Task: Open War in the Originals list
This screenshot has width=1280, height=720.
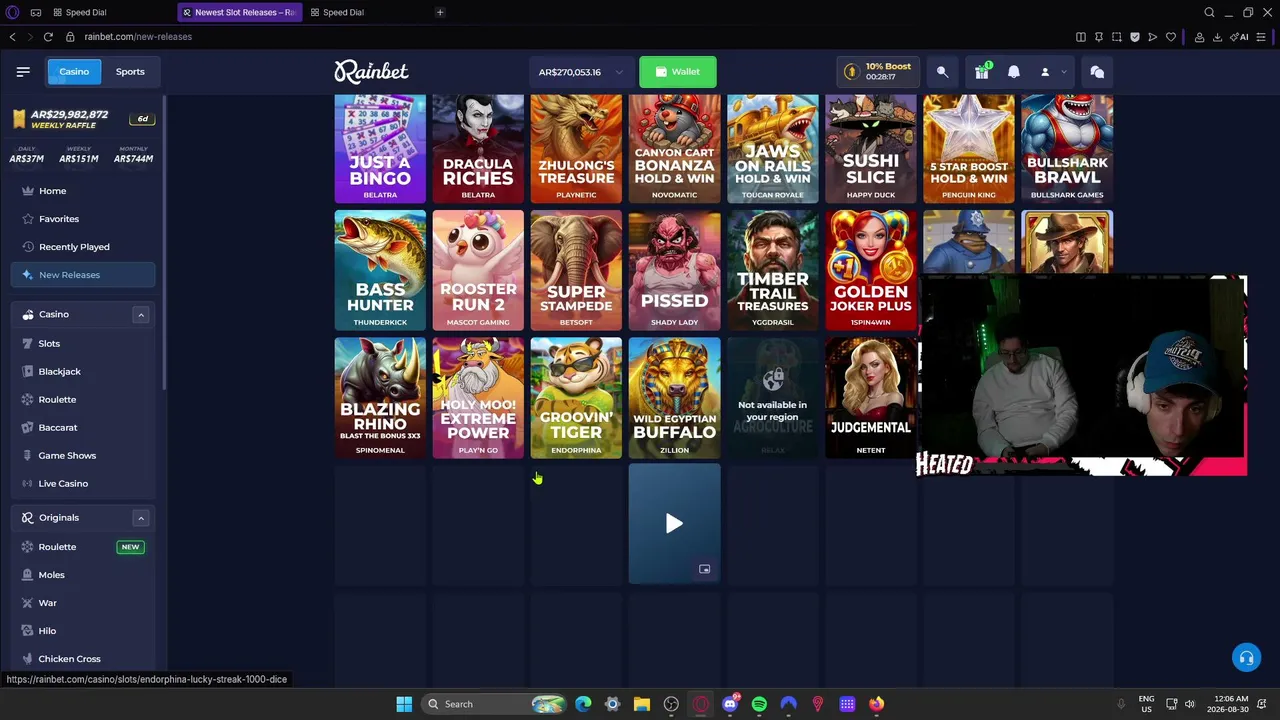Action: (x=83, y=603)
